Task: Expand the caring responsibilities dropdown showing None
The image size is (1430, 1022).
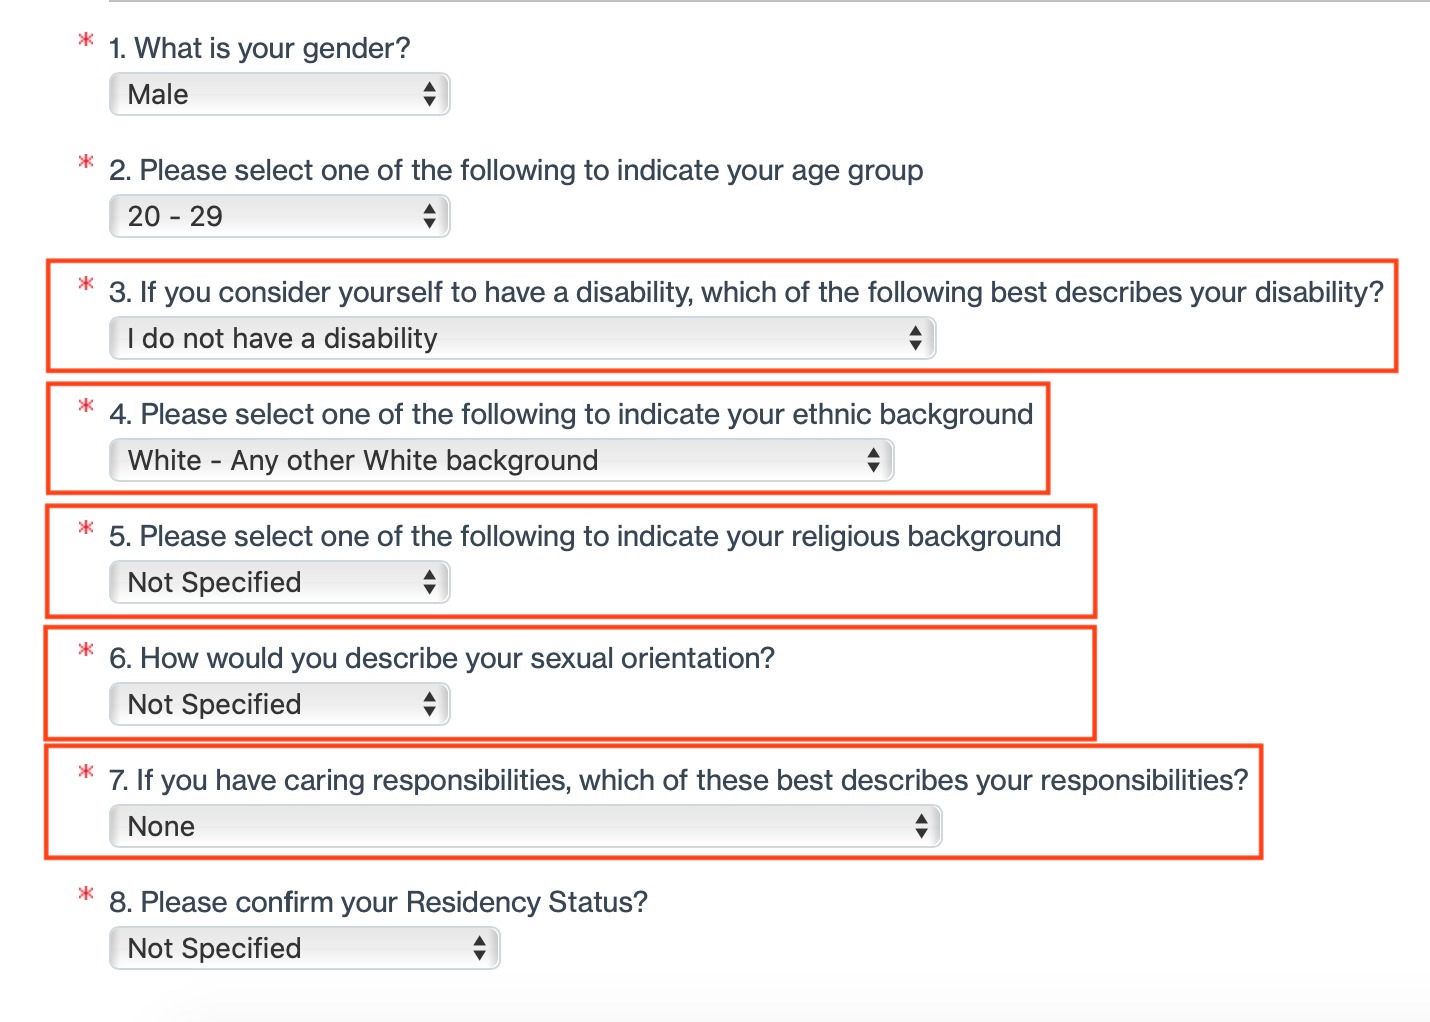Action: point(525,827)
